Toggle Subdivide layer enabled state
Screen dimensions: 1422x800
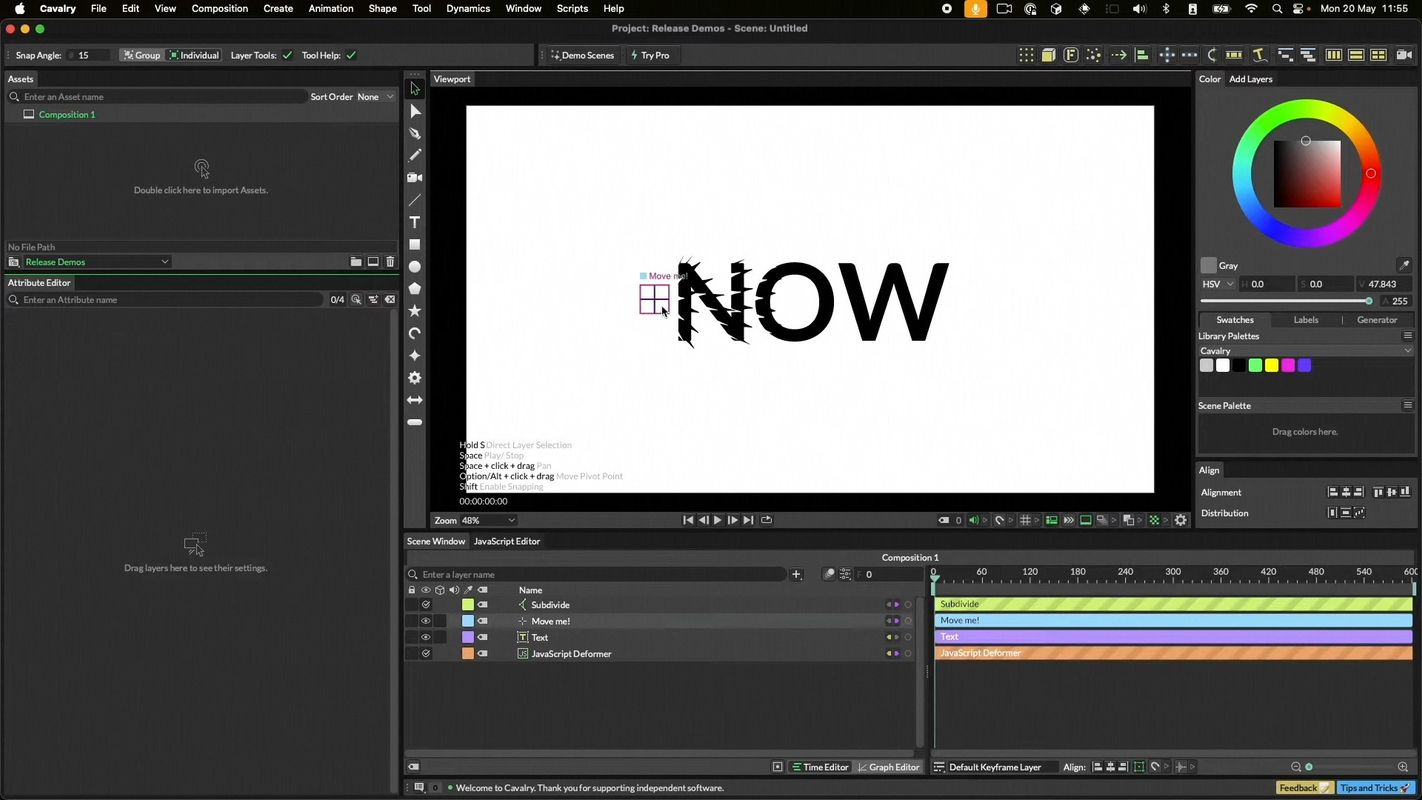pos(425,605)
